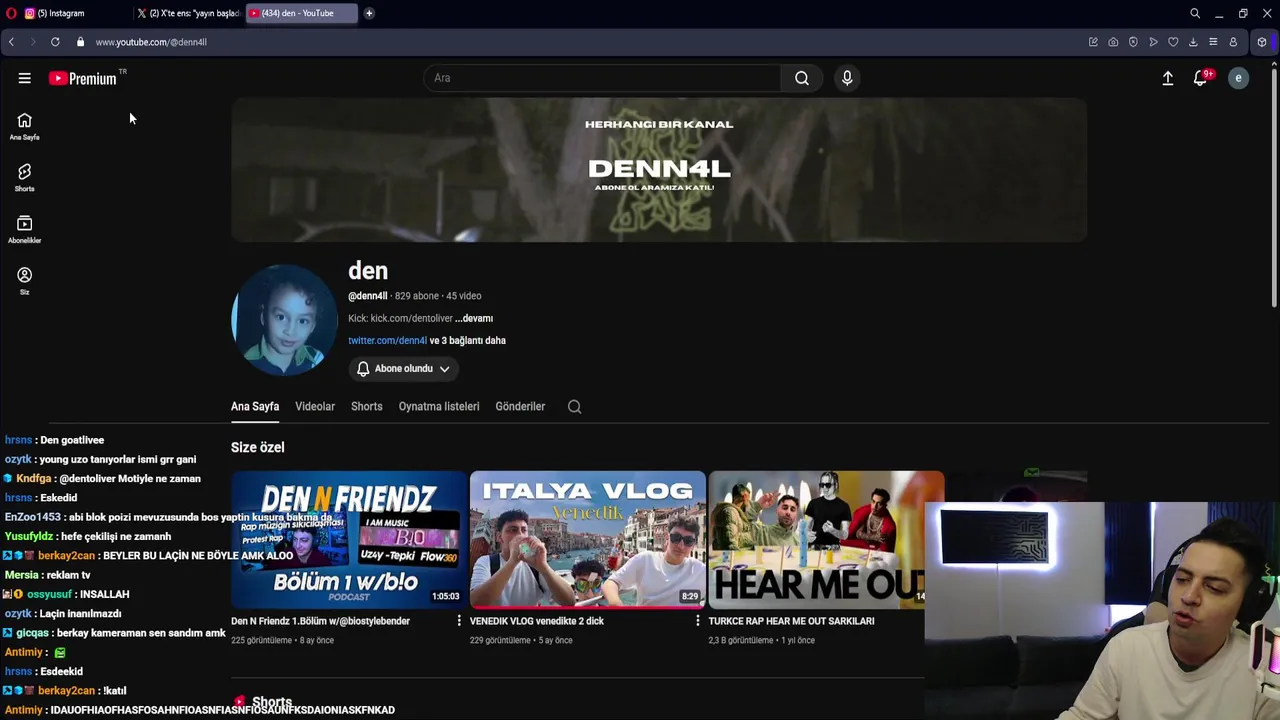Click chat message 'reklam tv' by Mersia
1280x720 pixels.
click(68, 575)
